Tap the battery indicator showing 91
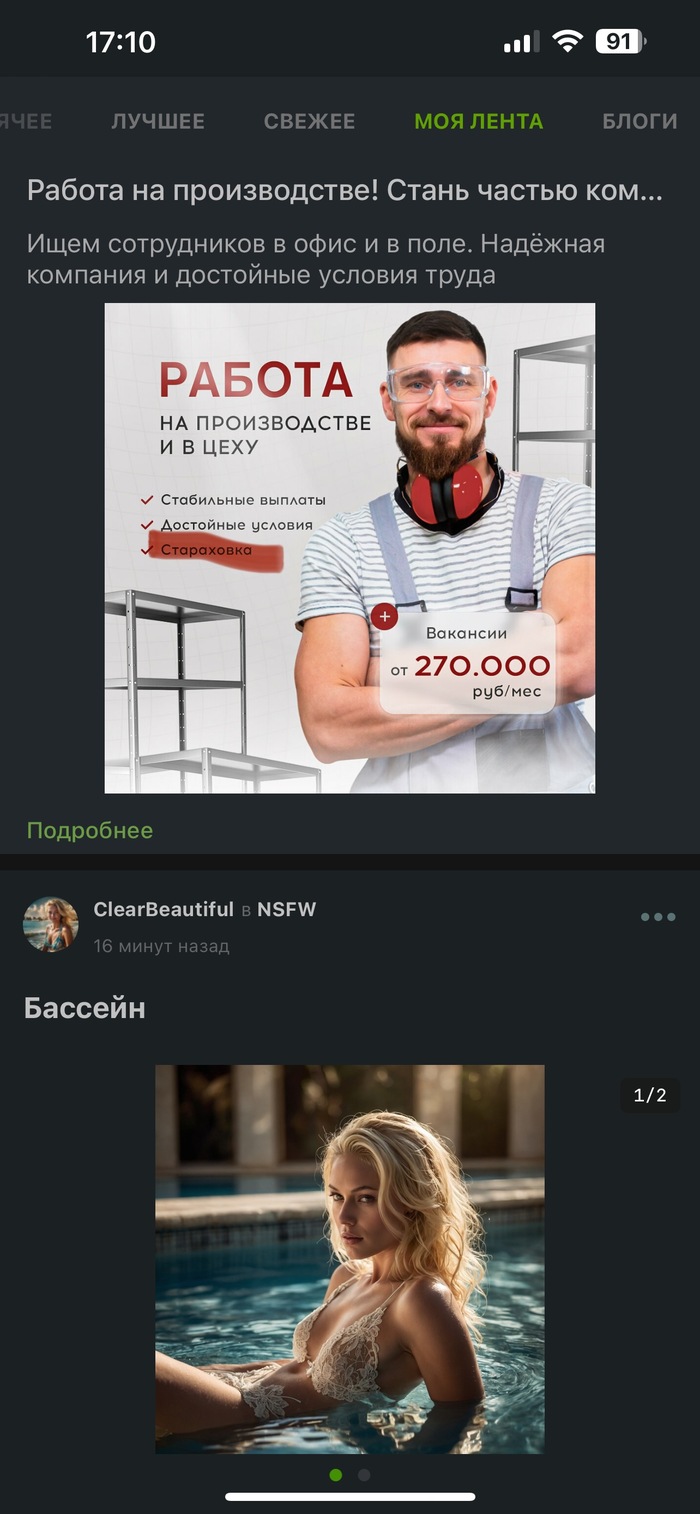 coord(621,42)
